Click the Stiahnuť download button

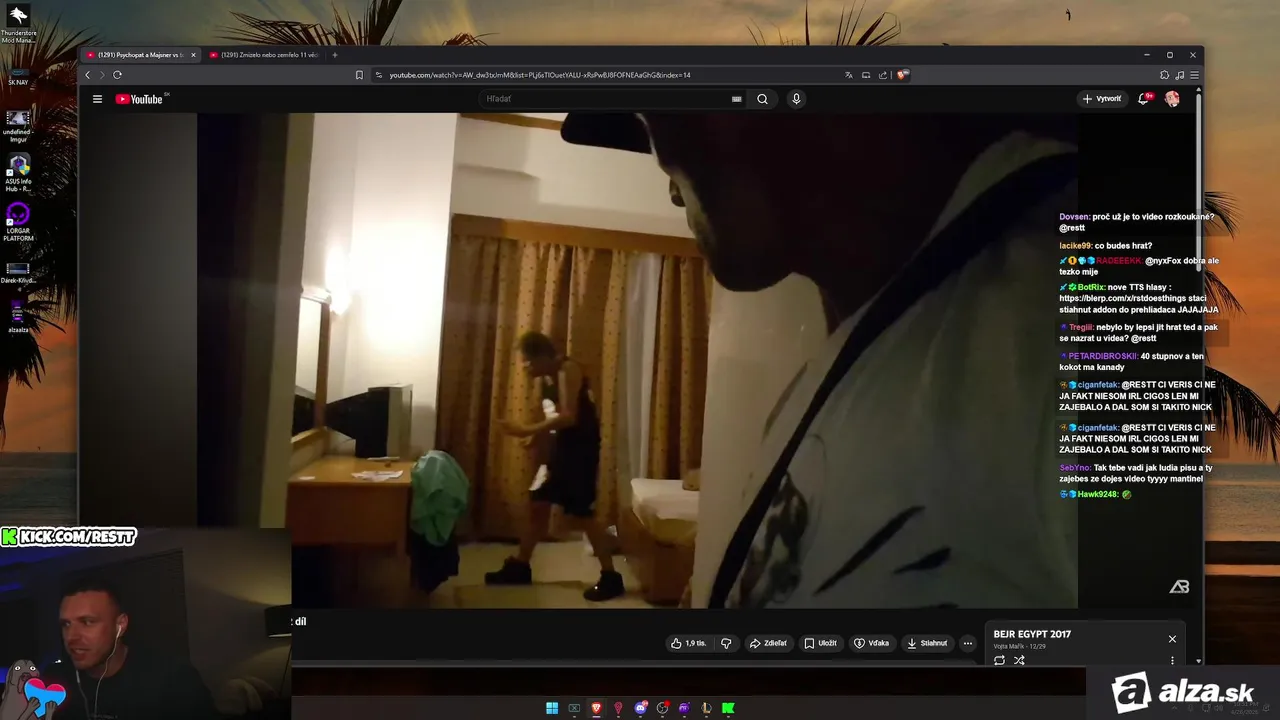[927, 643]
